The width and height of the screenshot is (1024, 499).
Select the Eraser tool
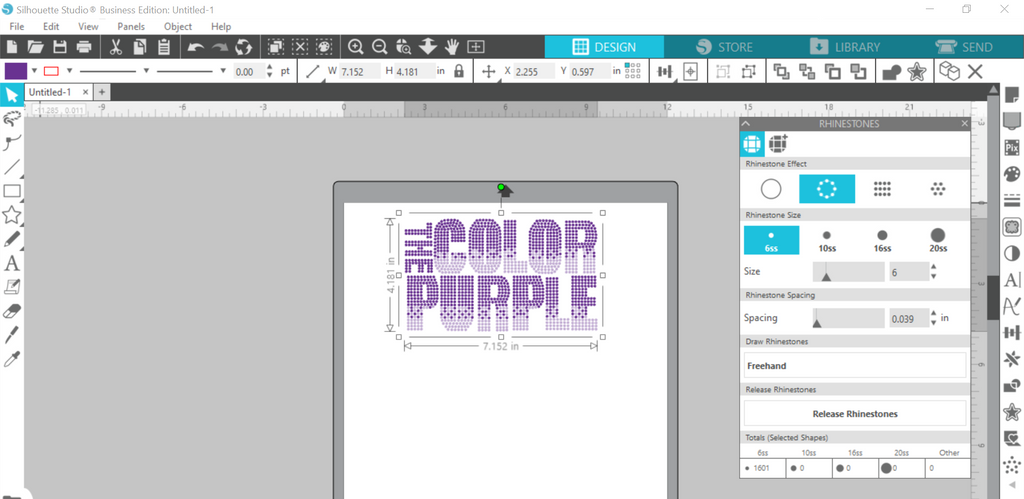[11, 311]
